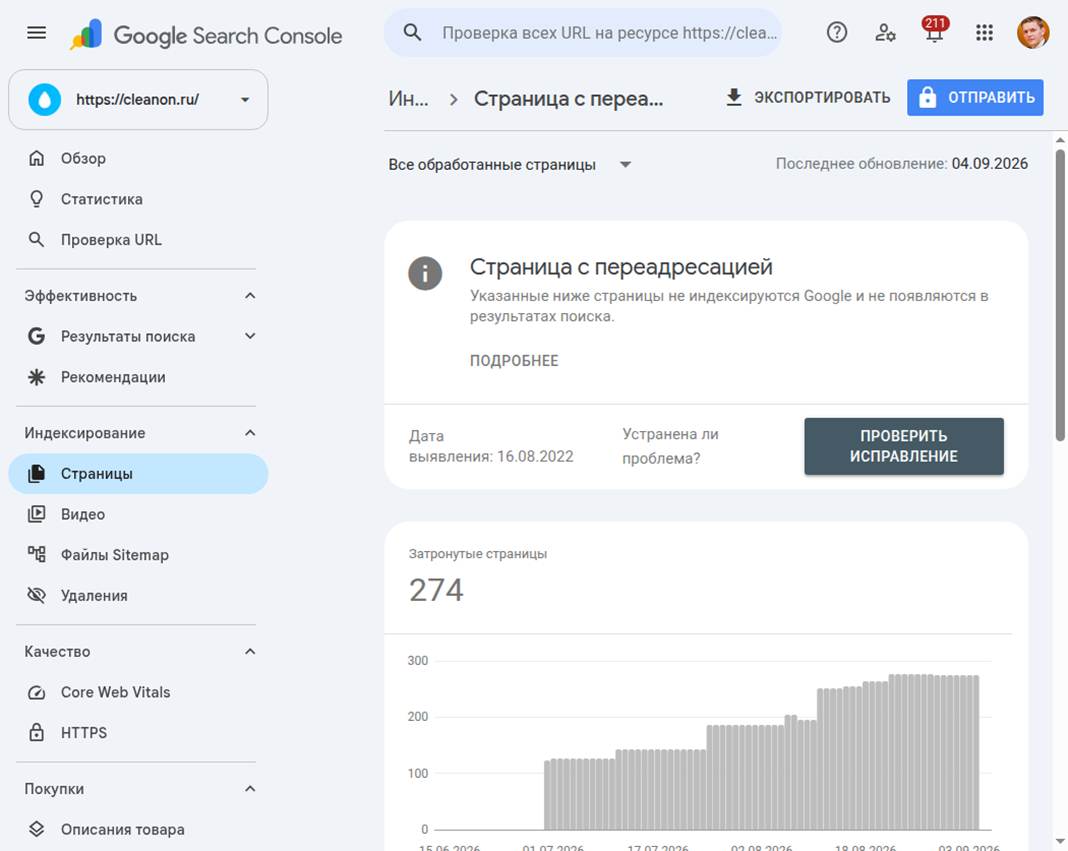Open the hamburger main menu
The width and height of the screenshot is (1068, 851).
click(x=36, y=33)
